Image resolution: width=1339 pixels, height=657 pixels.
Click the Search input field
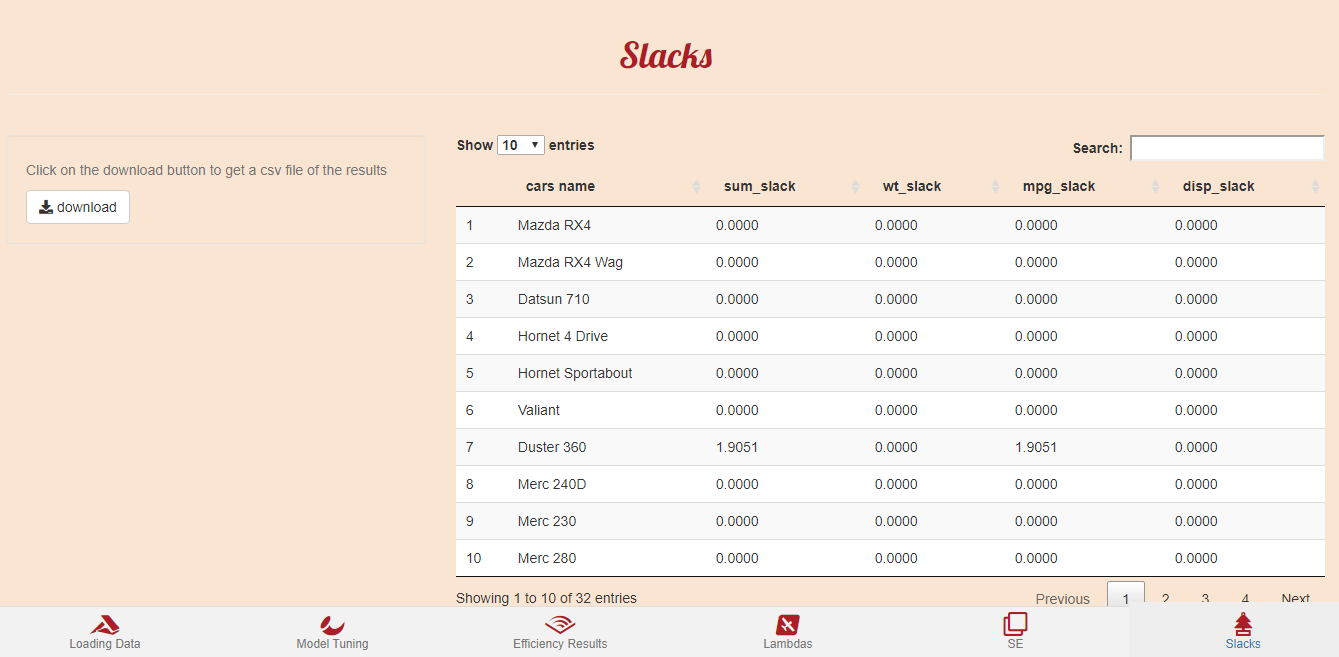click(x=1227, y=148)
